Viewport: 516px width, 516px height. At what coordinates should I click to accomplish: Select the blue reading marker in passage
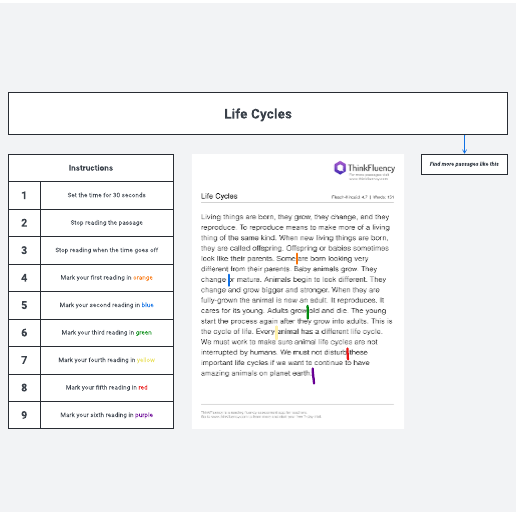(x=229, y=279)
